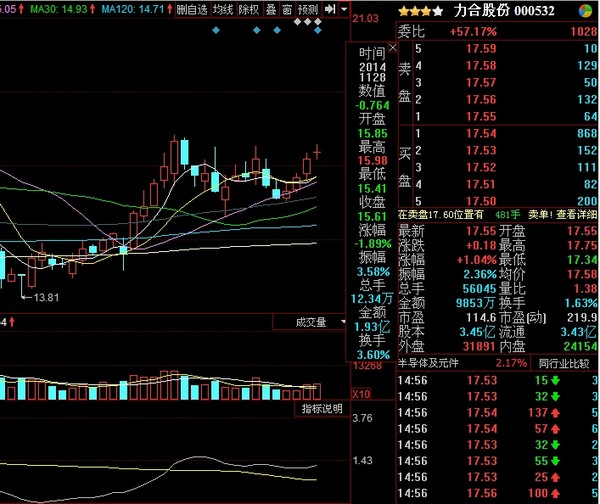Click the leftmost blue diamond event marker

(216, 30)
